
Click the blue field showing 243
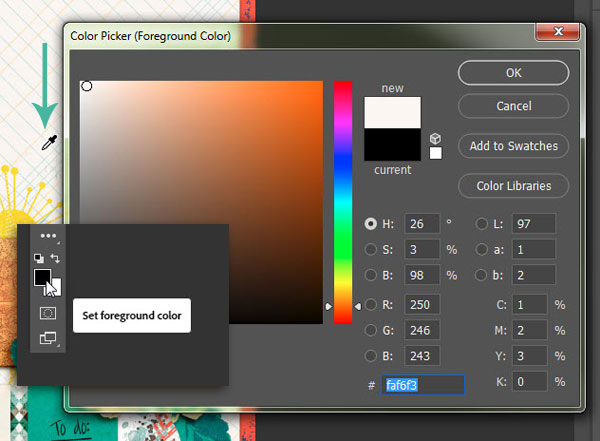point(422,356)
